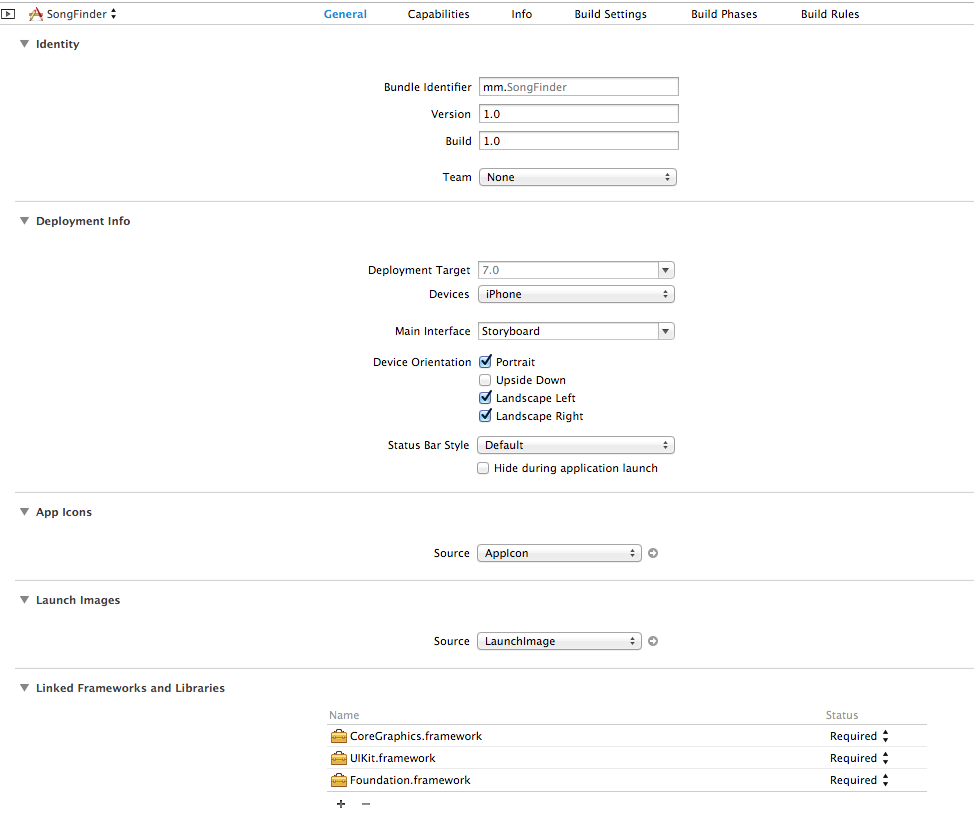This screenshot has height=813, width=974.
Task: Open the Info tab
Action: tap(521, 14)
